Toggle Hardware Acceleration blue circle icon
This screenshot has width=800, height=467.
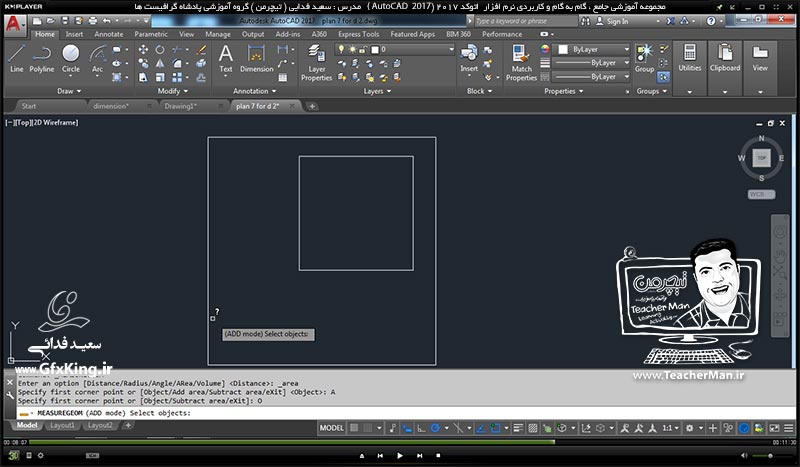coord(744,428)
